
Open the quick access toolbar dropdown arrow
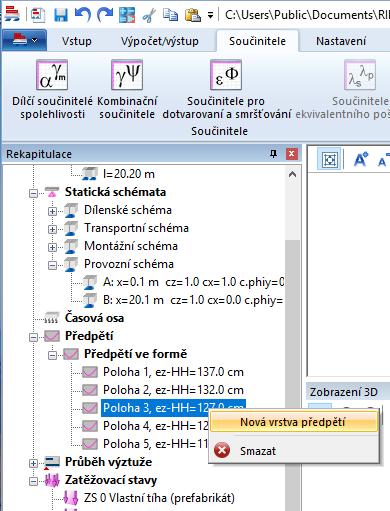(210, 15)
